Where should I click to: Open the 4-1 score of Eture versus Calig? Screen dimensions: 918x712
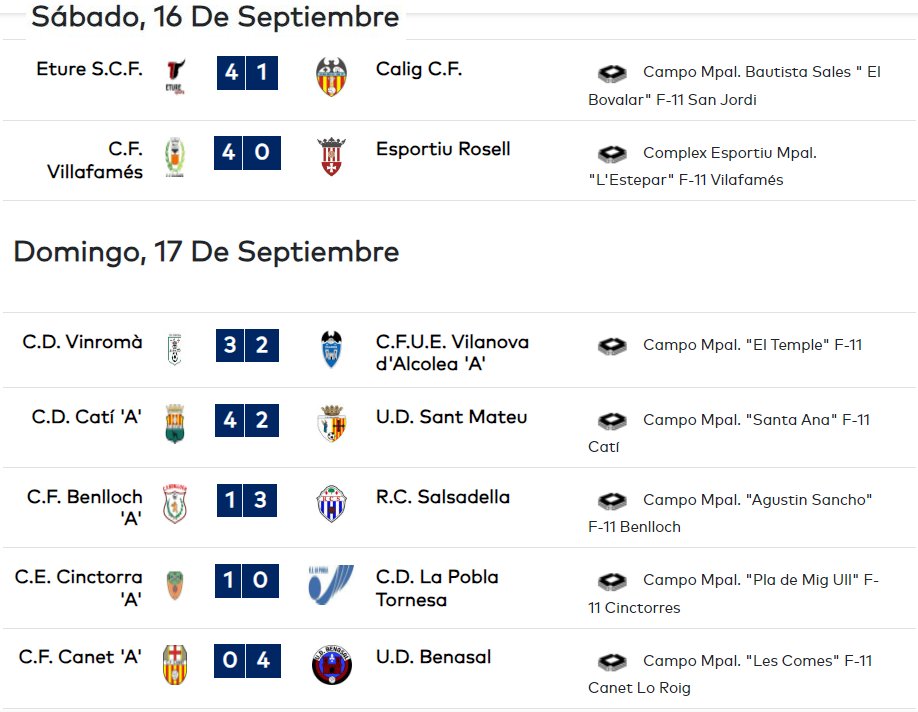(x=247, y=73)
